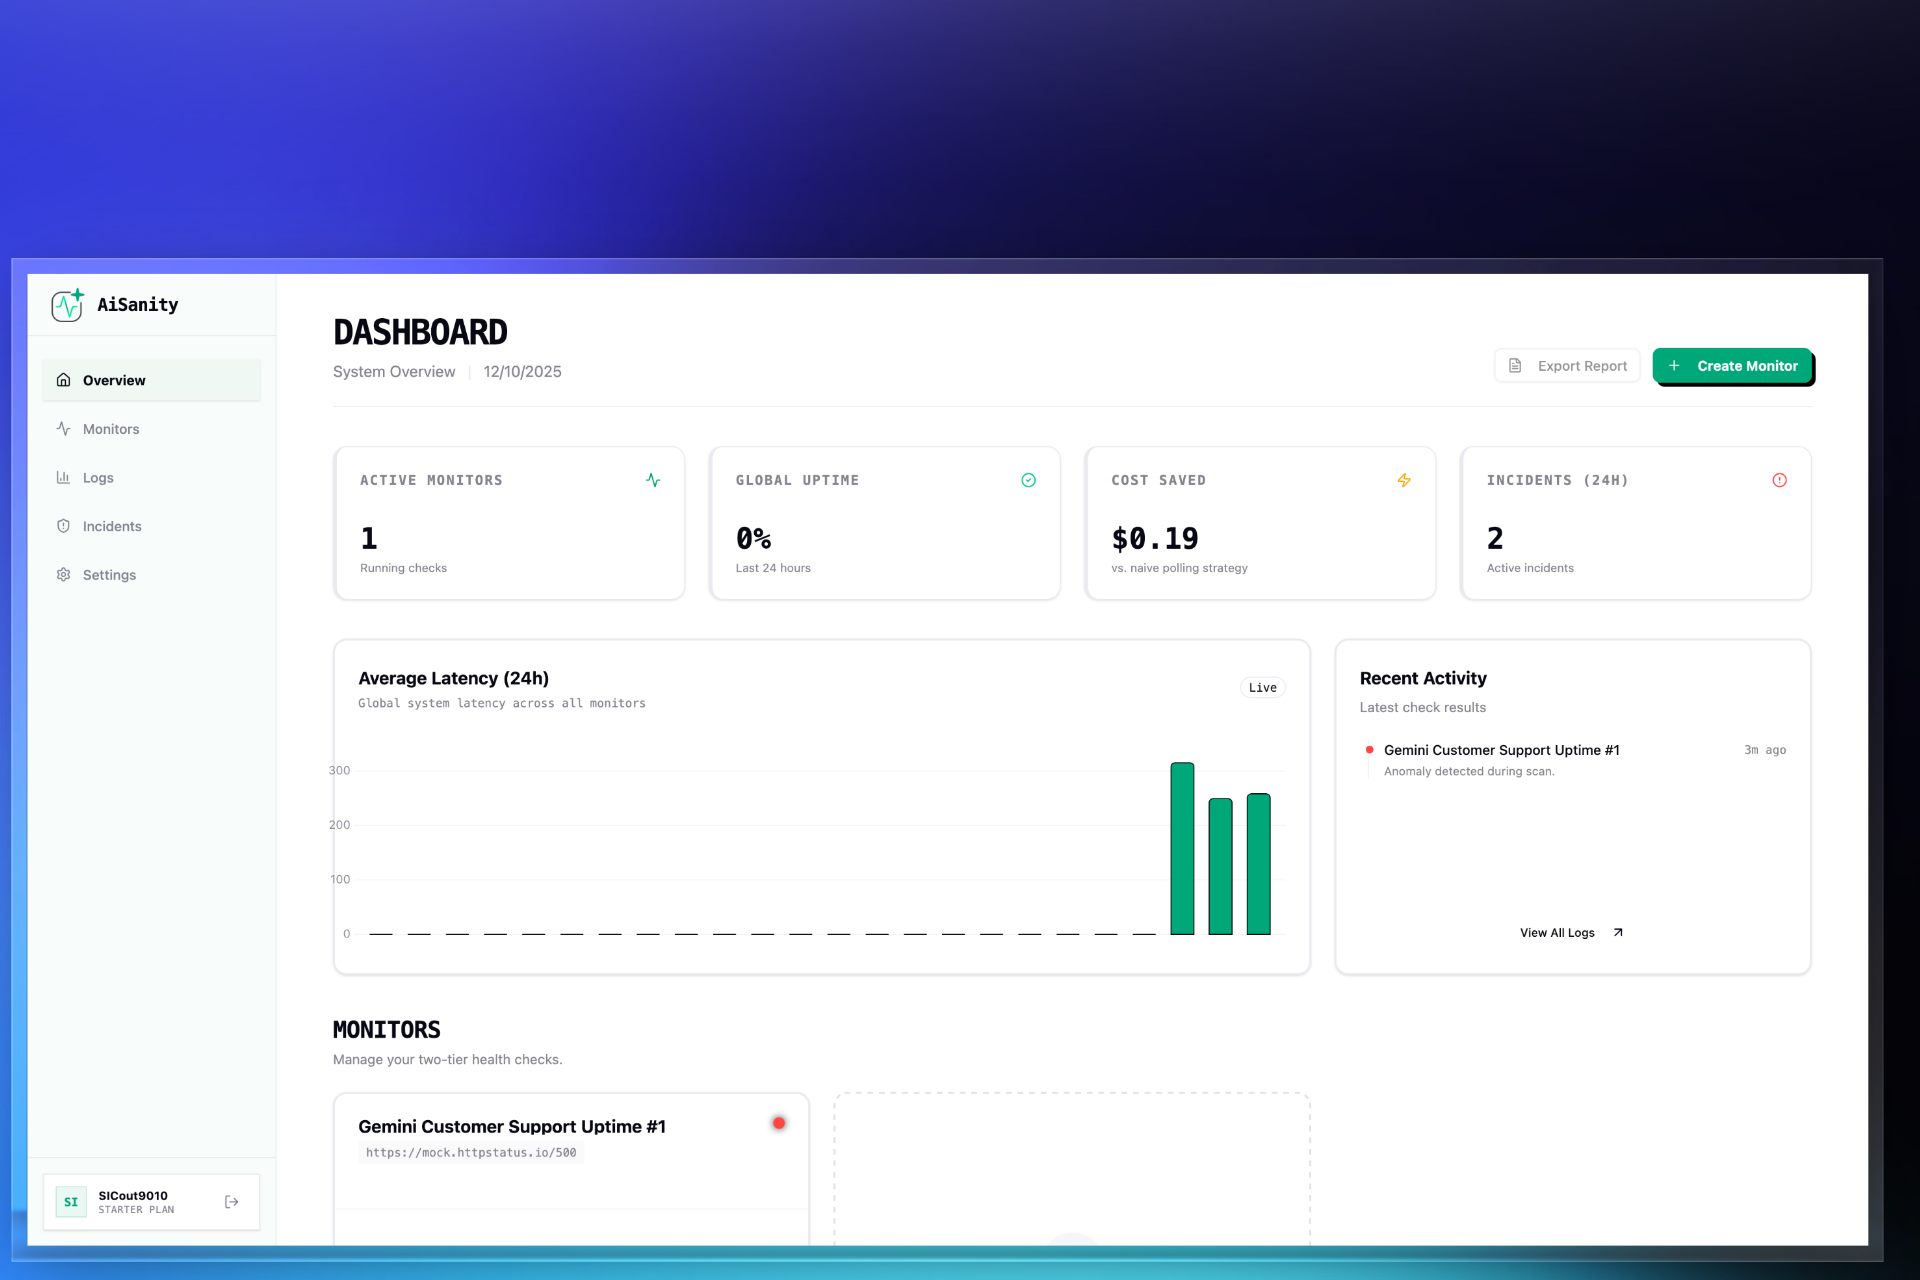The image size is (1920, 1280).
Task: Click the SI user avatar badge
Action: tap(71, 1202)
